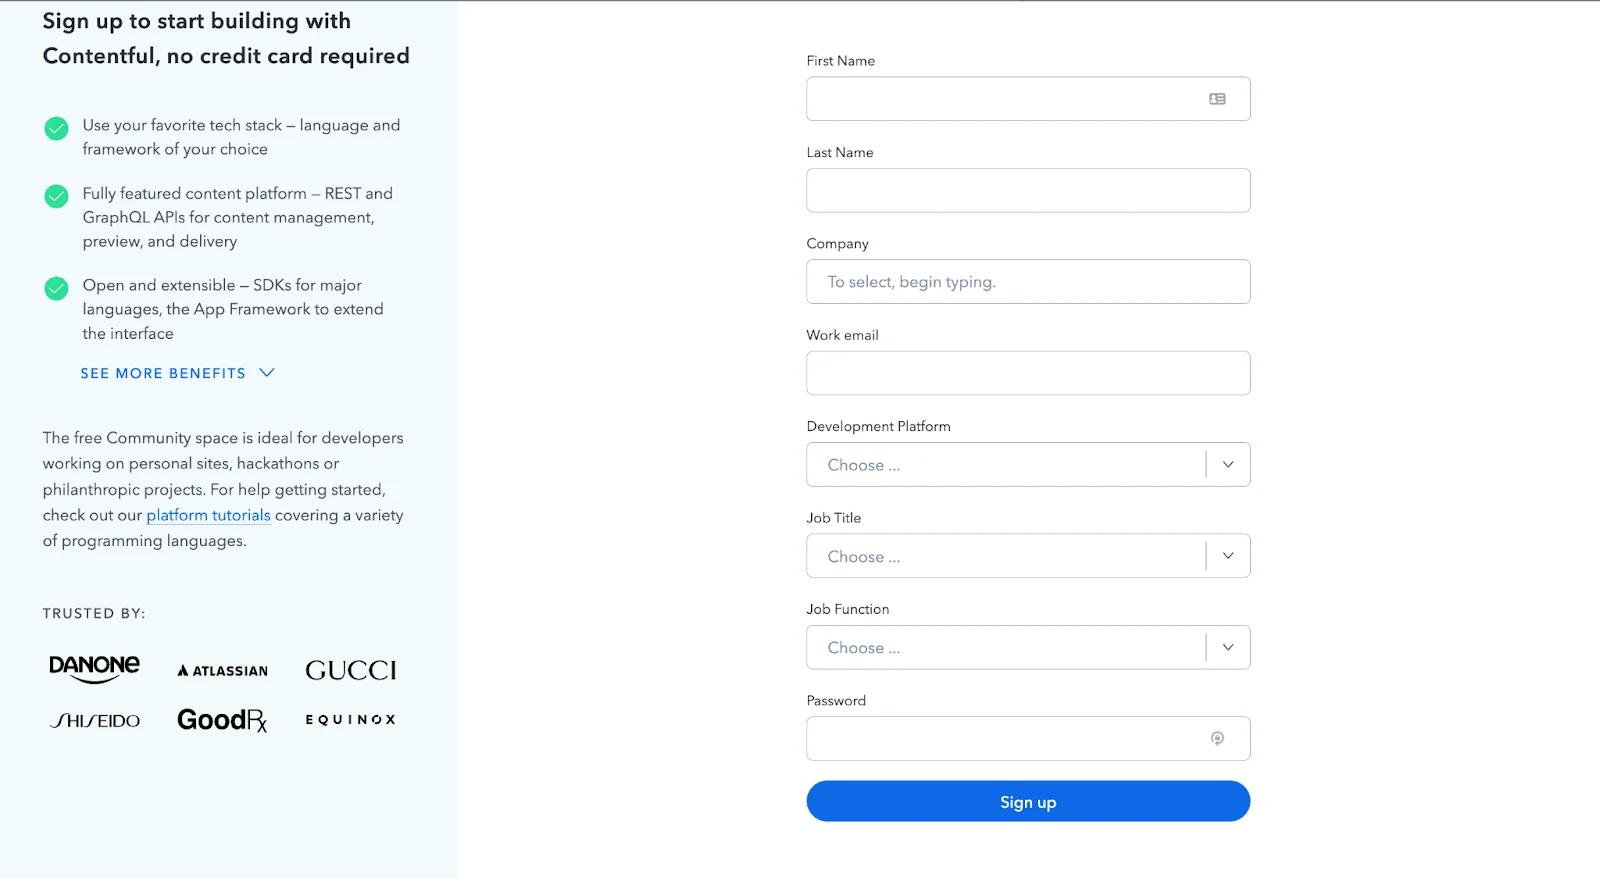1600x878 pixels.
Task: Open the platform tutorials link
Action: [208, 515]
